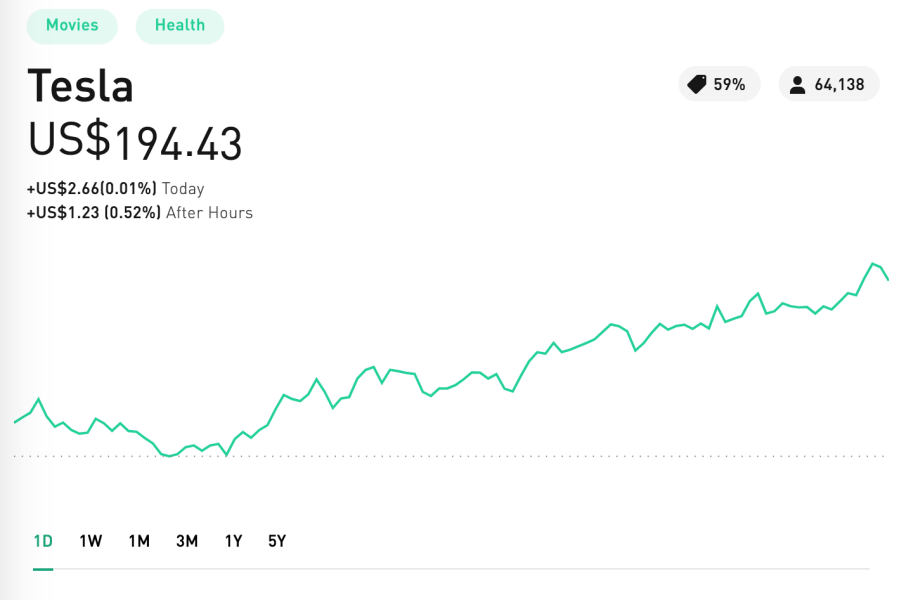The width and height of the screenshot is (899, 600).
Task: Switch to the 1D time range
Action: coord(43,541)
